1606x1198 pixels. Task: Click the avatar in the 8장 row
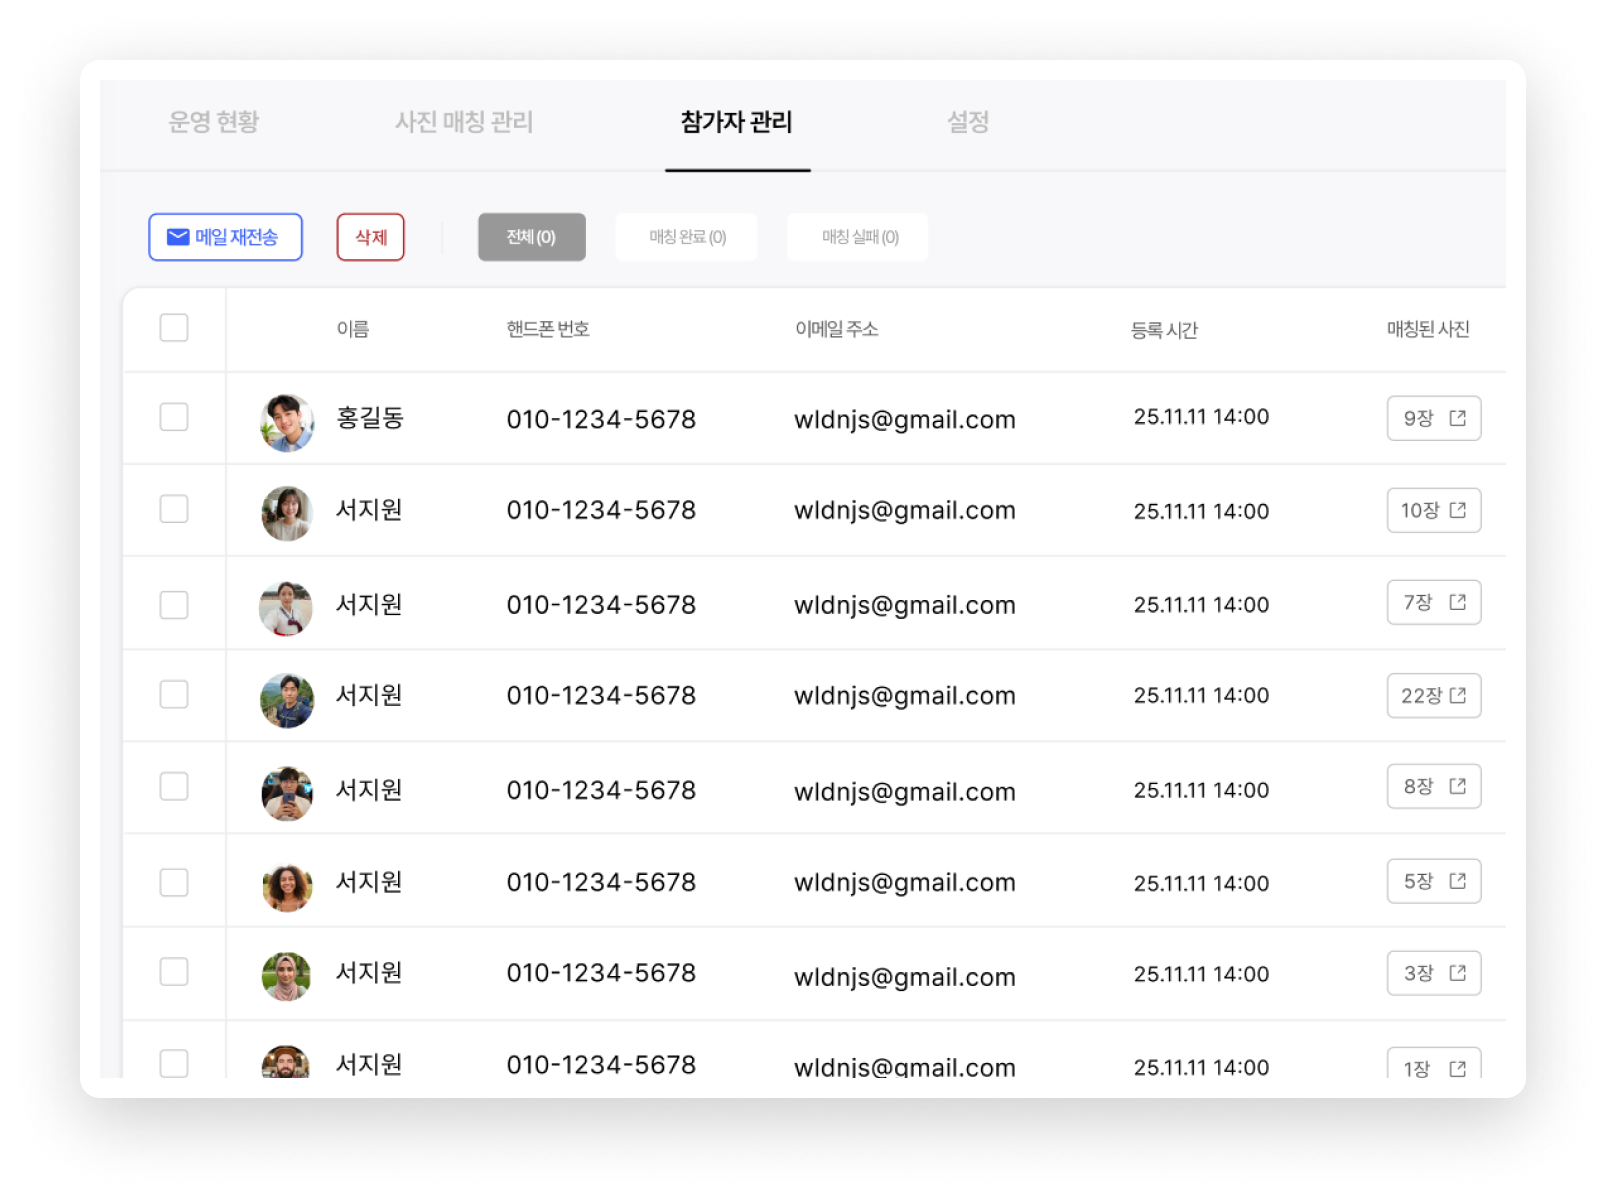[287, 794]
